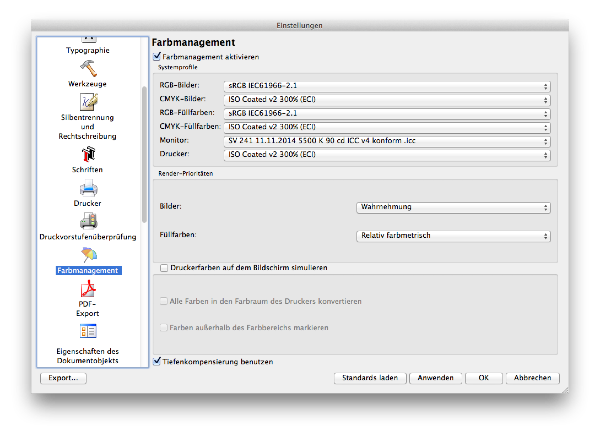Select the Typographie sidebar entry

pyautogui.click(x=88, y=49)
